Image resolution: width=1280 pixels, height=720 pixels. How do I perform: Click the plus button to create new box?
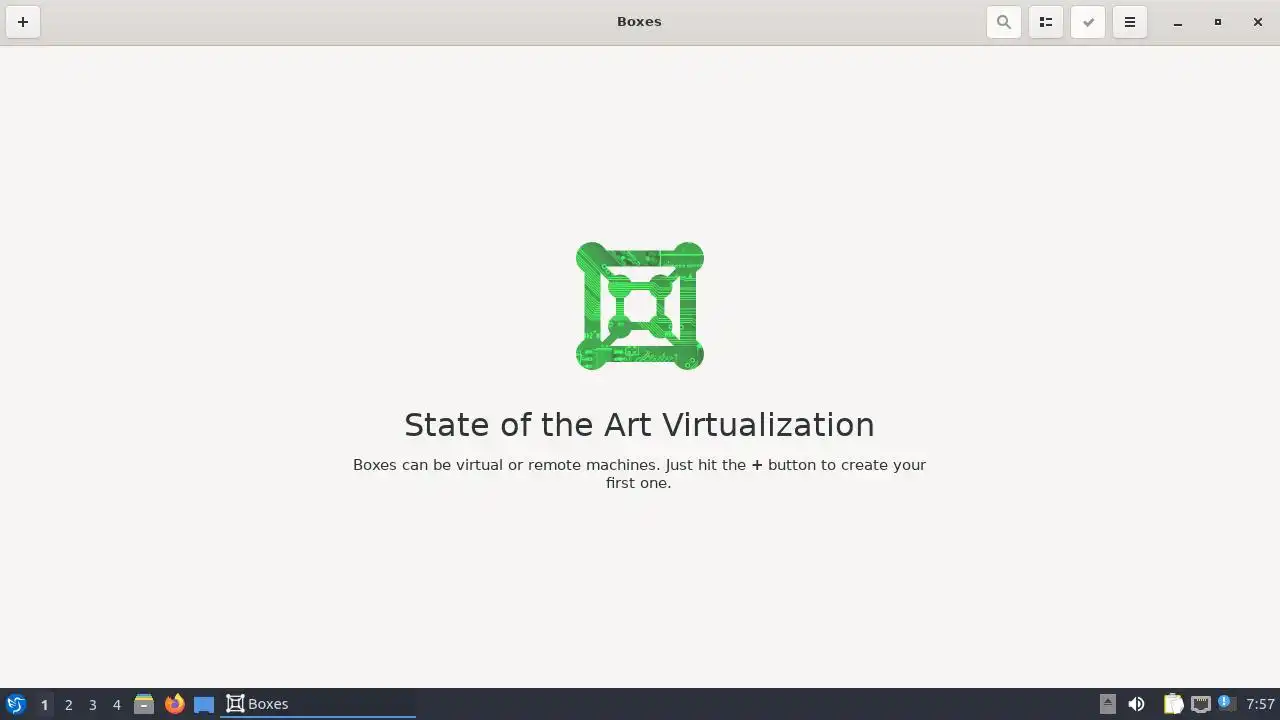click(x=23, y=22)
